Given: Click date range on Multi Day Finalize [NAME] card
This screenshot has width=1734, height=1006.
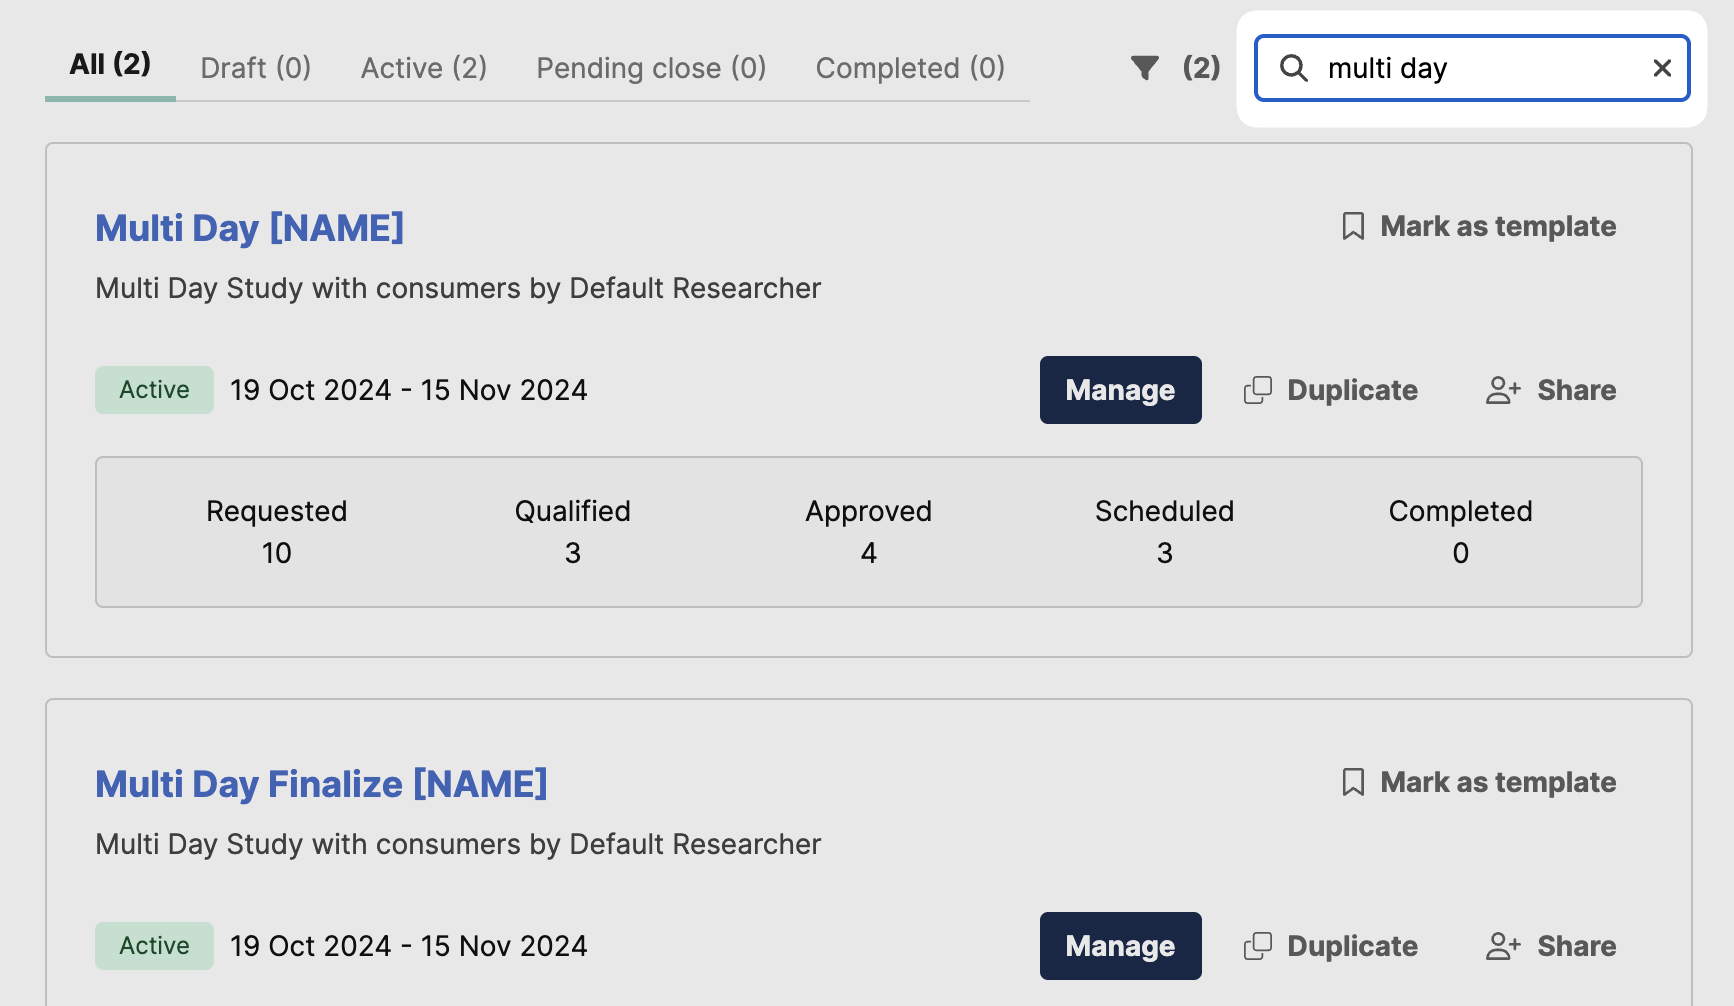Looking at the screenshot, I should click(x=409, y=946).
